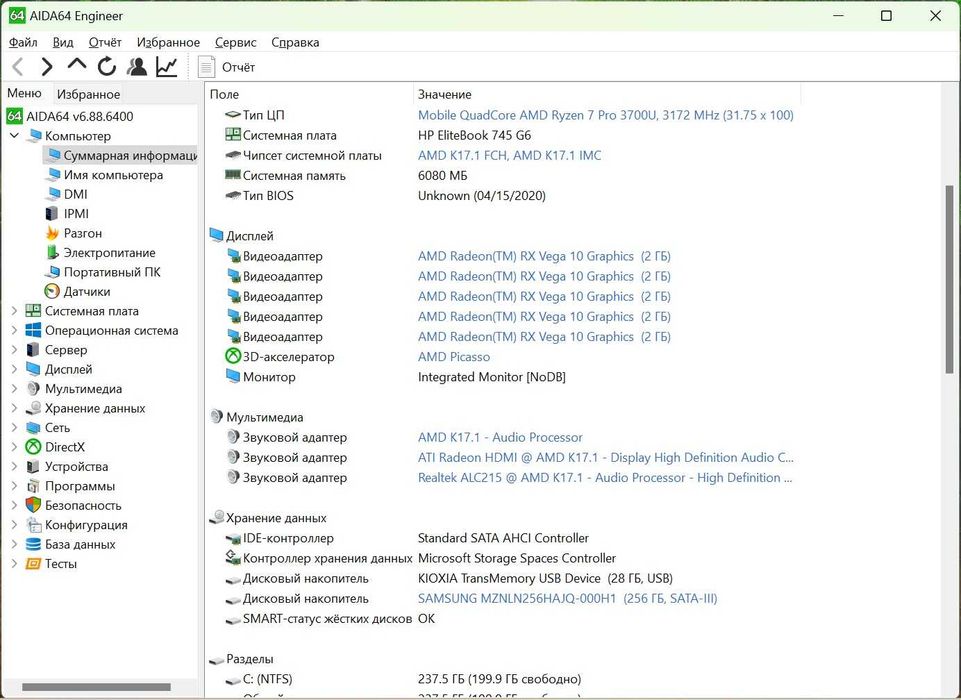Select the HP EliteBook 745 G6 value
This screenshot has height=700, width=961.
(x=474, y=135)
